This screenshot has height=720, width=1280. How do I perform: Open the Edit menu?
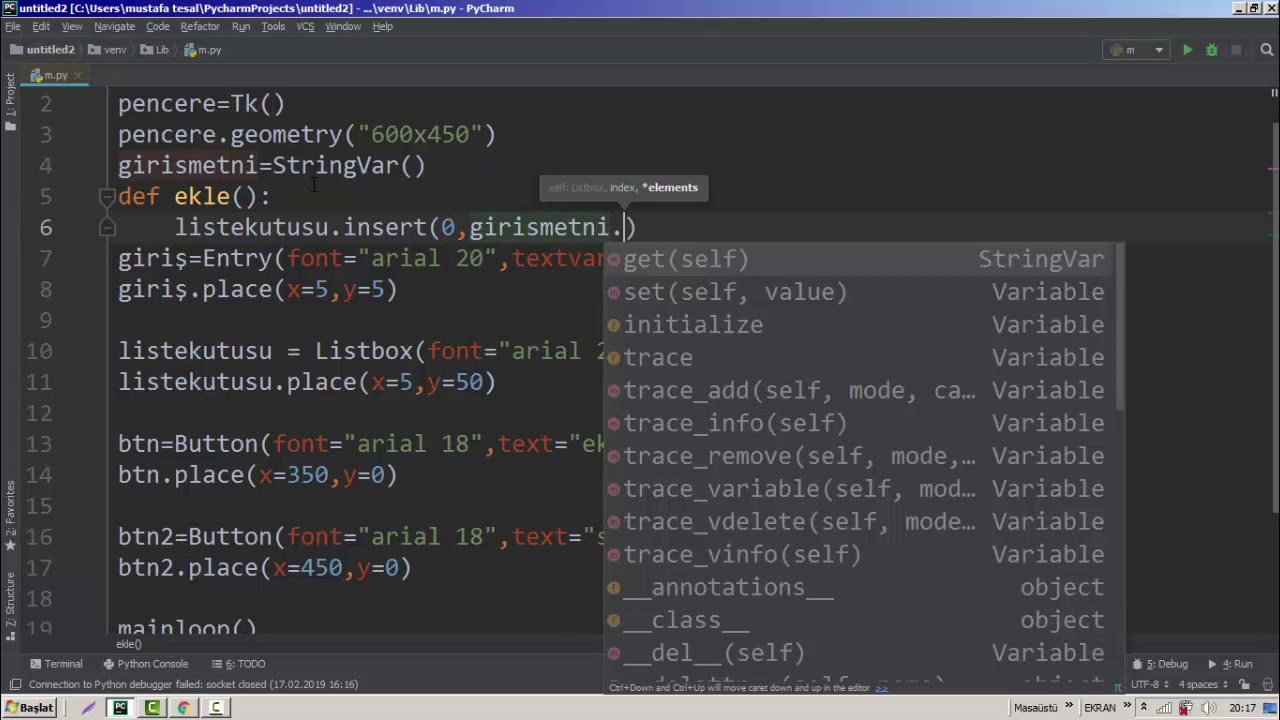[41, 26]
